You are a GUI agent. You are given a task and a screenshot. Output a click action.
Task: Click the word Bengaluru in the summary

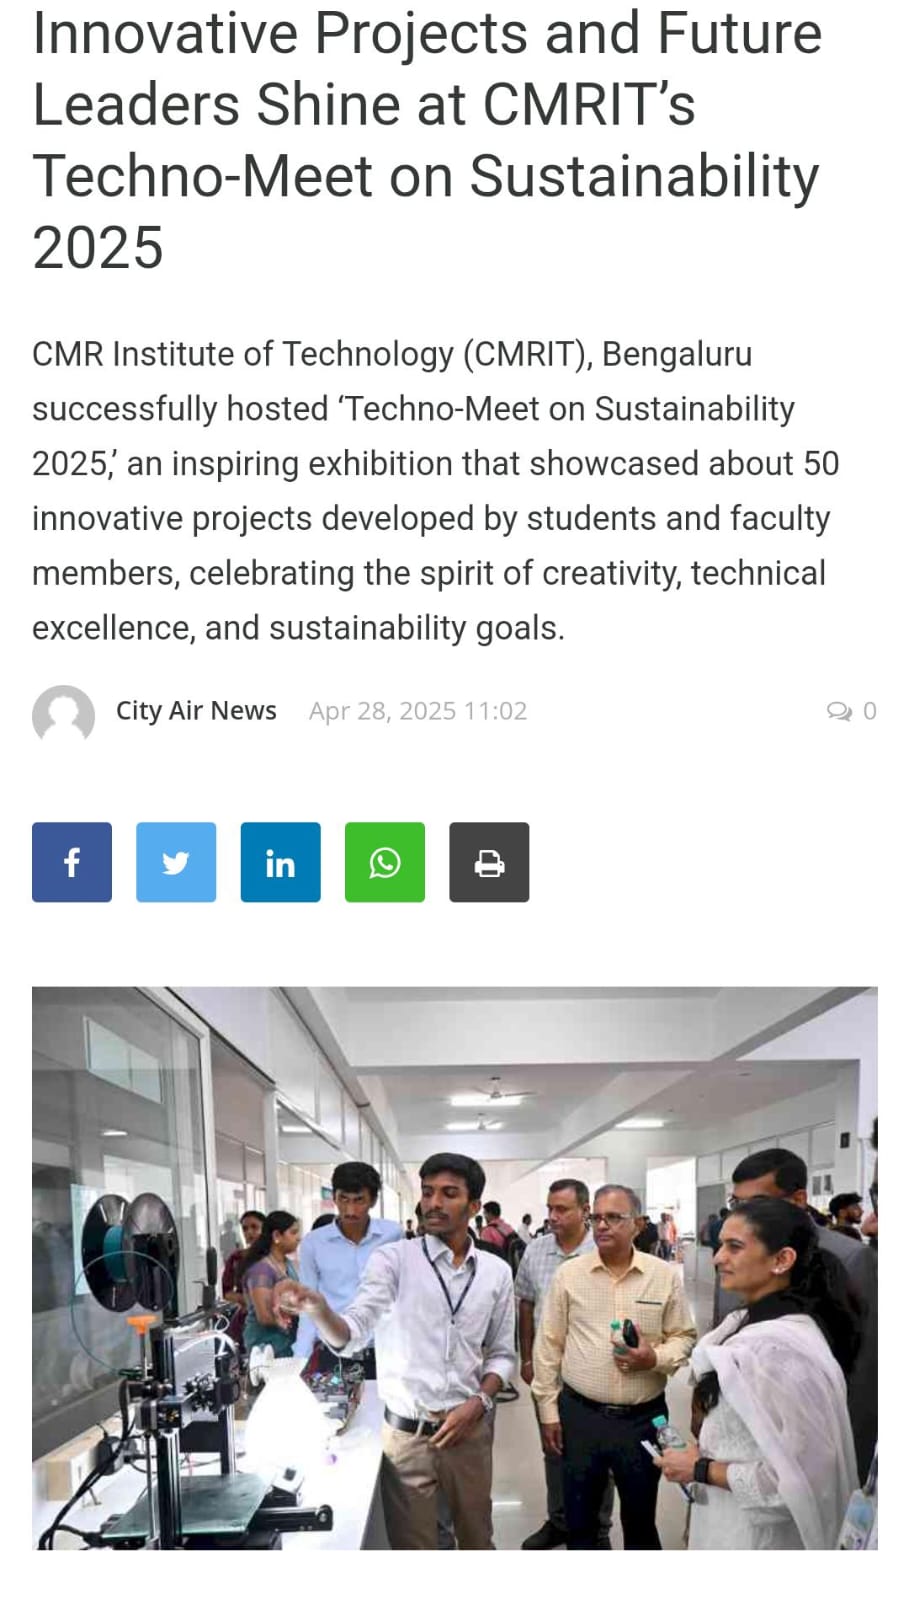pos(677,354)
